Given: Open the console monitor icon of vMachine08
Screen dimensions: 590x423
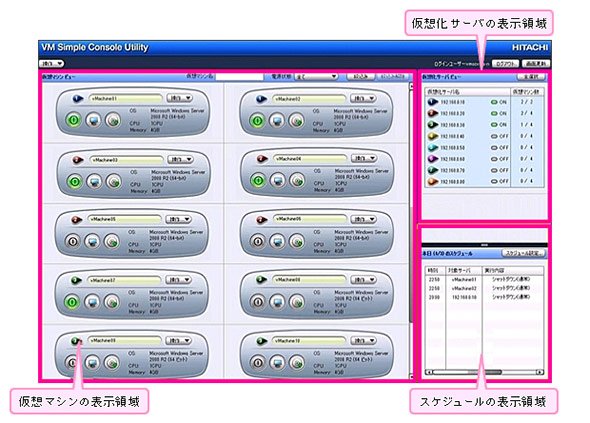Looking at the screenshot, I should click(277, 301).
